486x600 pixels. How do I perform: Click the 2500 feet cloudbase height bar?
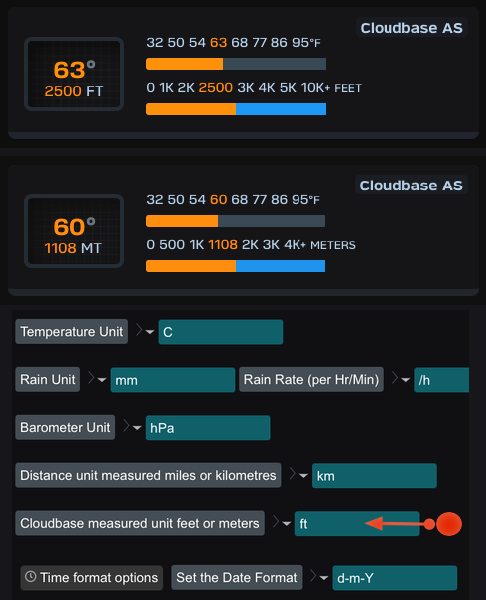(236, 109)
